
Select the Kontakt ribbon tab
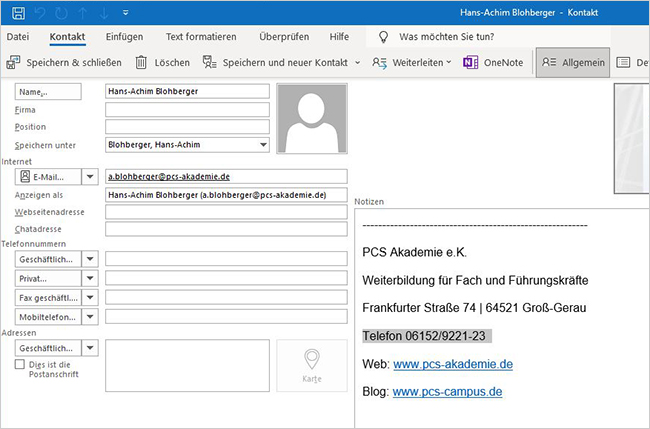(x=67, y=36)
